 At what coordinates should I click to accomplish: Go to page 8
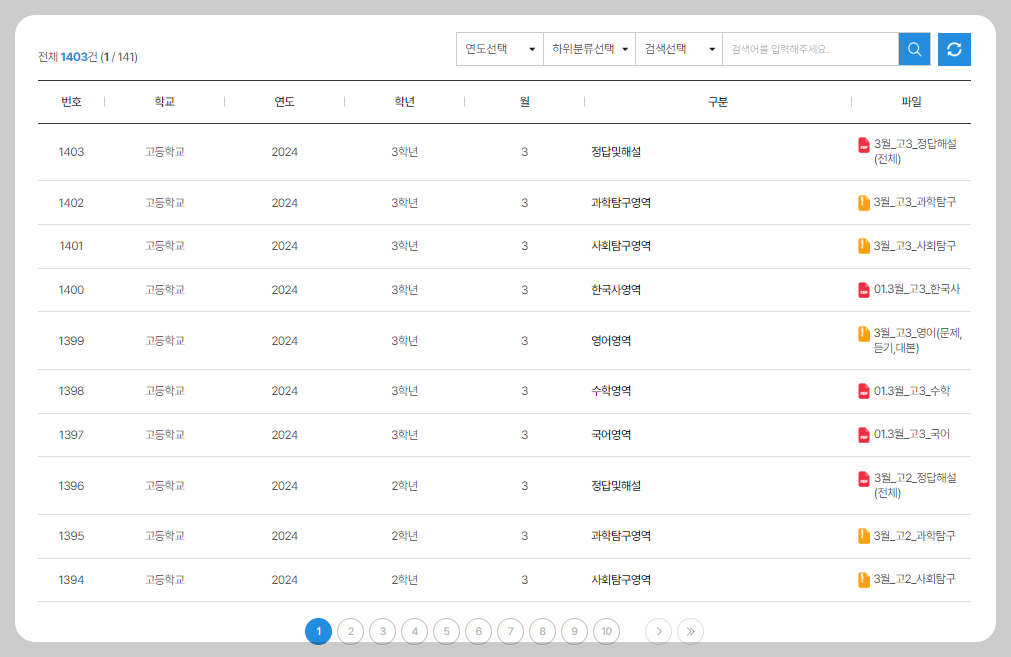[542, 631]
